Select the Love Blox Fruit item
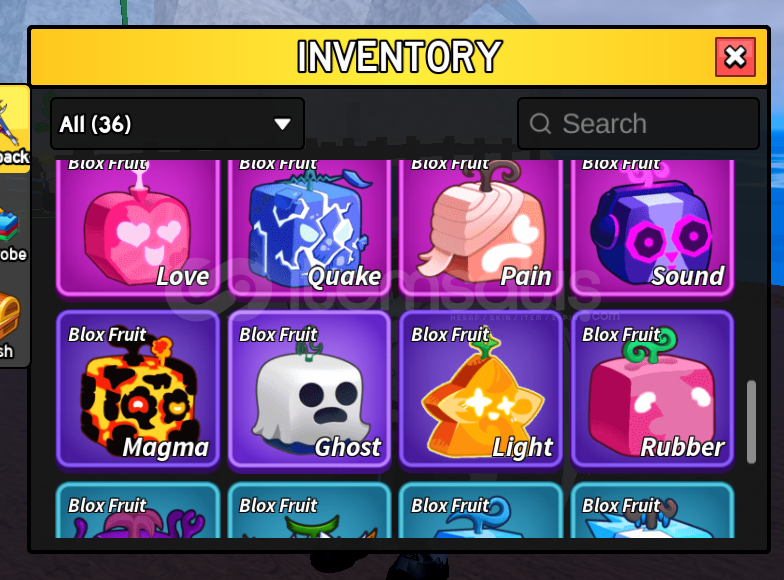The height and width of the screenshot is (580, 784). 138,227
